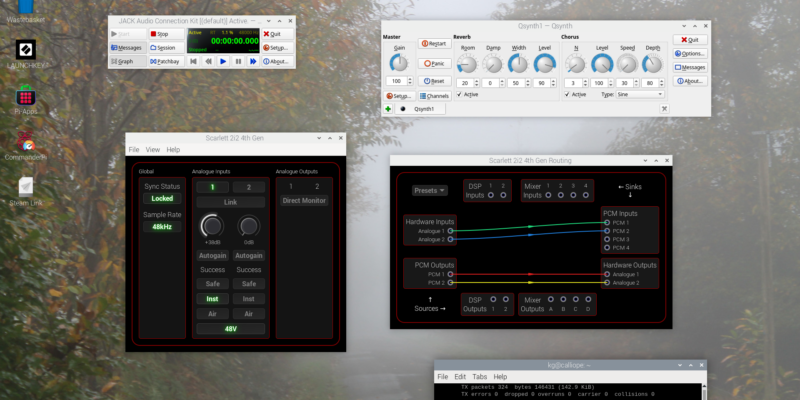Click the Panic button in Qsynth
The width and height of the screenshot is (800, 400).
pos(434,62)
